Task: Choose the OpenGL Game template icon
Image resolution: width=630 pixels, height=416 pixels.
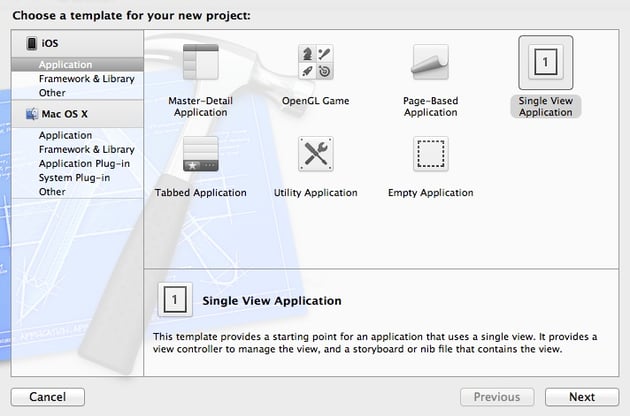Action: coord(316,62)
